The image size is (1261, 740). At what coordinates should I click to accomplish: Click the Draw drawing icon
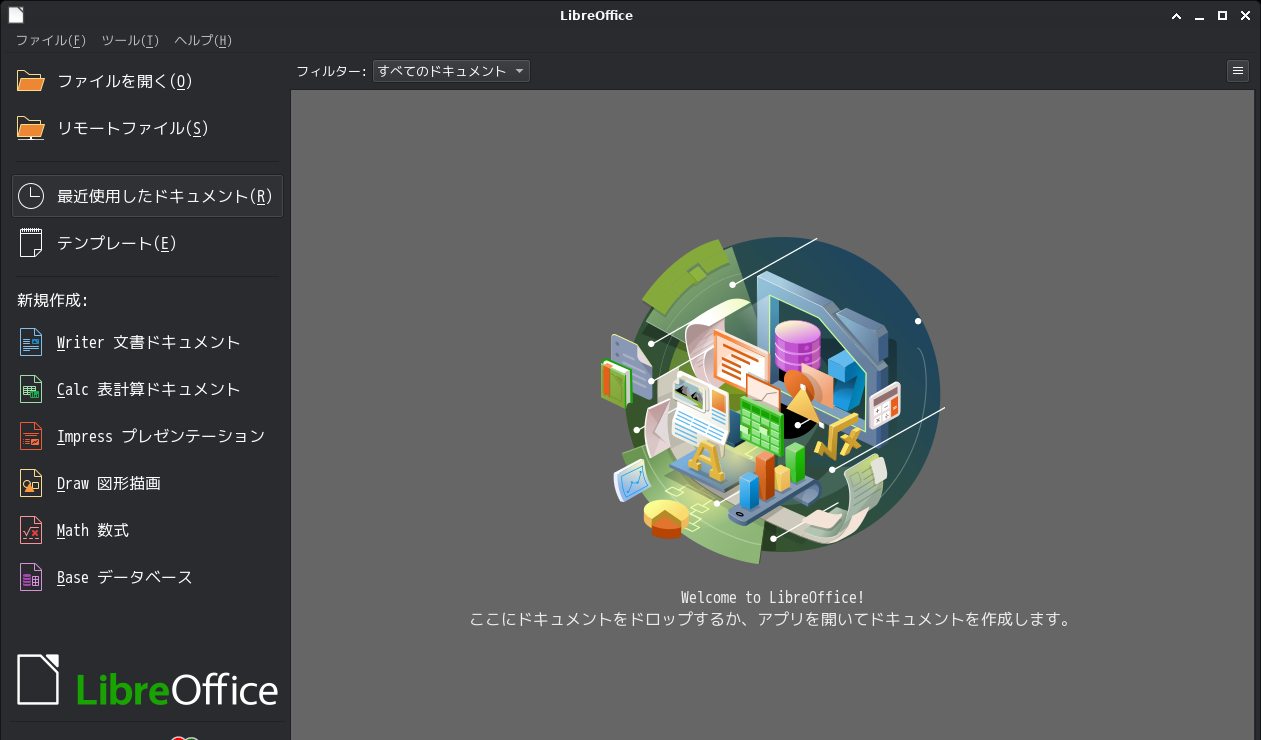pyautogui.click(x=31, y=483)
